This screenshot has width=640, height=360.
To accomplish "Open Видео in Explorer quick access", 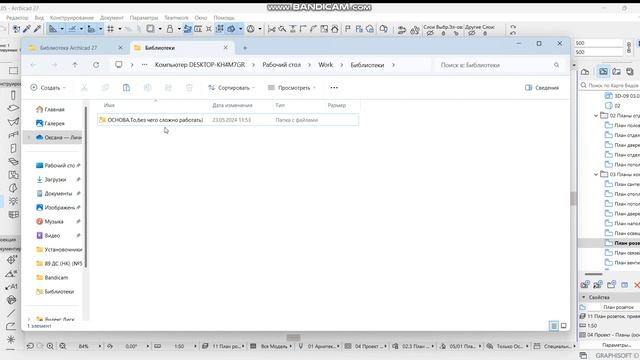I will click(57, 236).
